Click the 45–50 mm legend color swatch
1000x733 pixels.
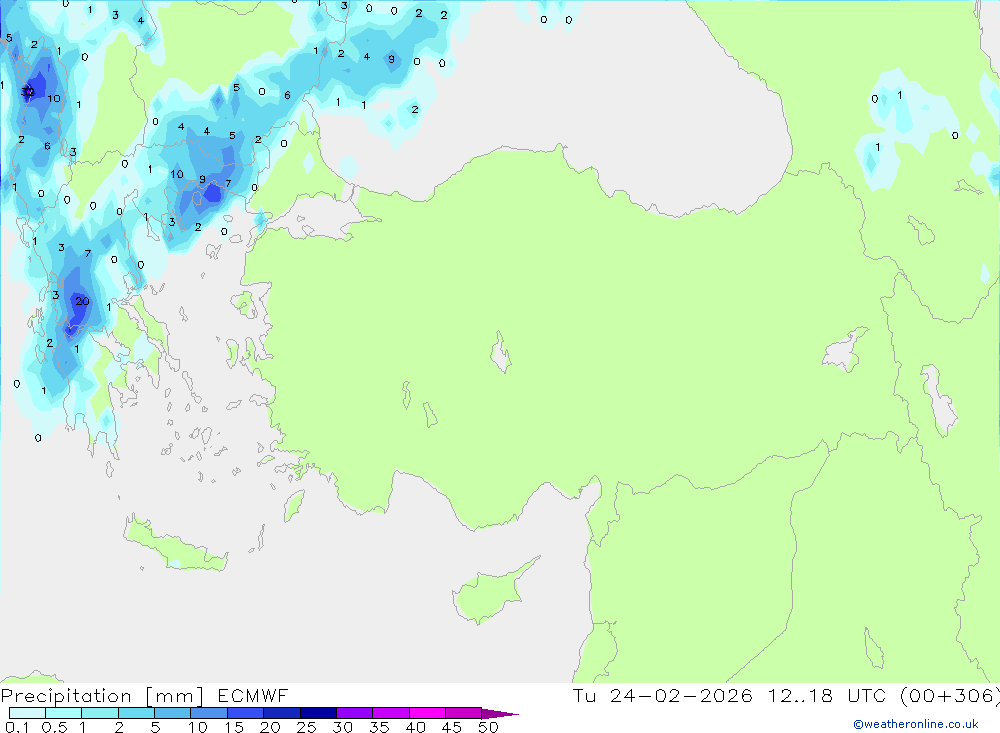pyautogui.click(x=463, y=713)
